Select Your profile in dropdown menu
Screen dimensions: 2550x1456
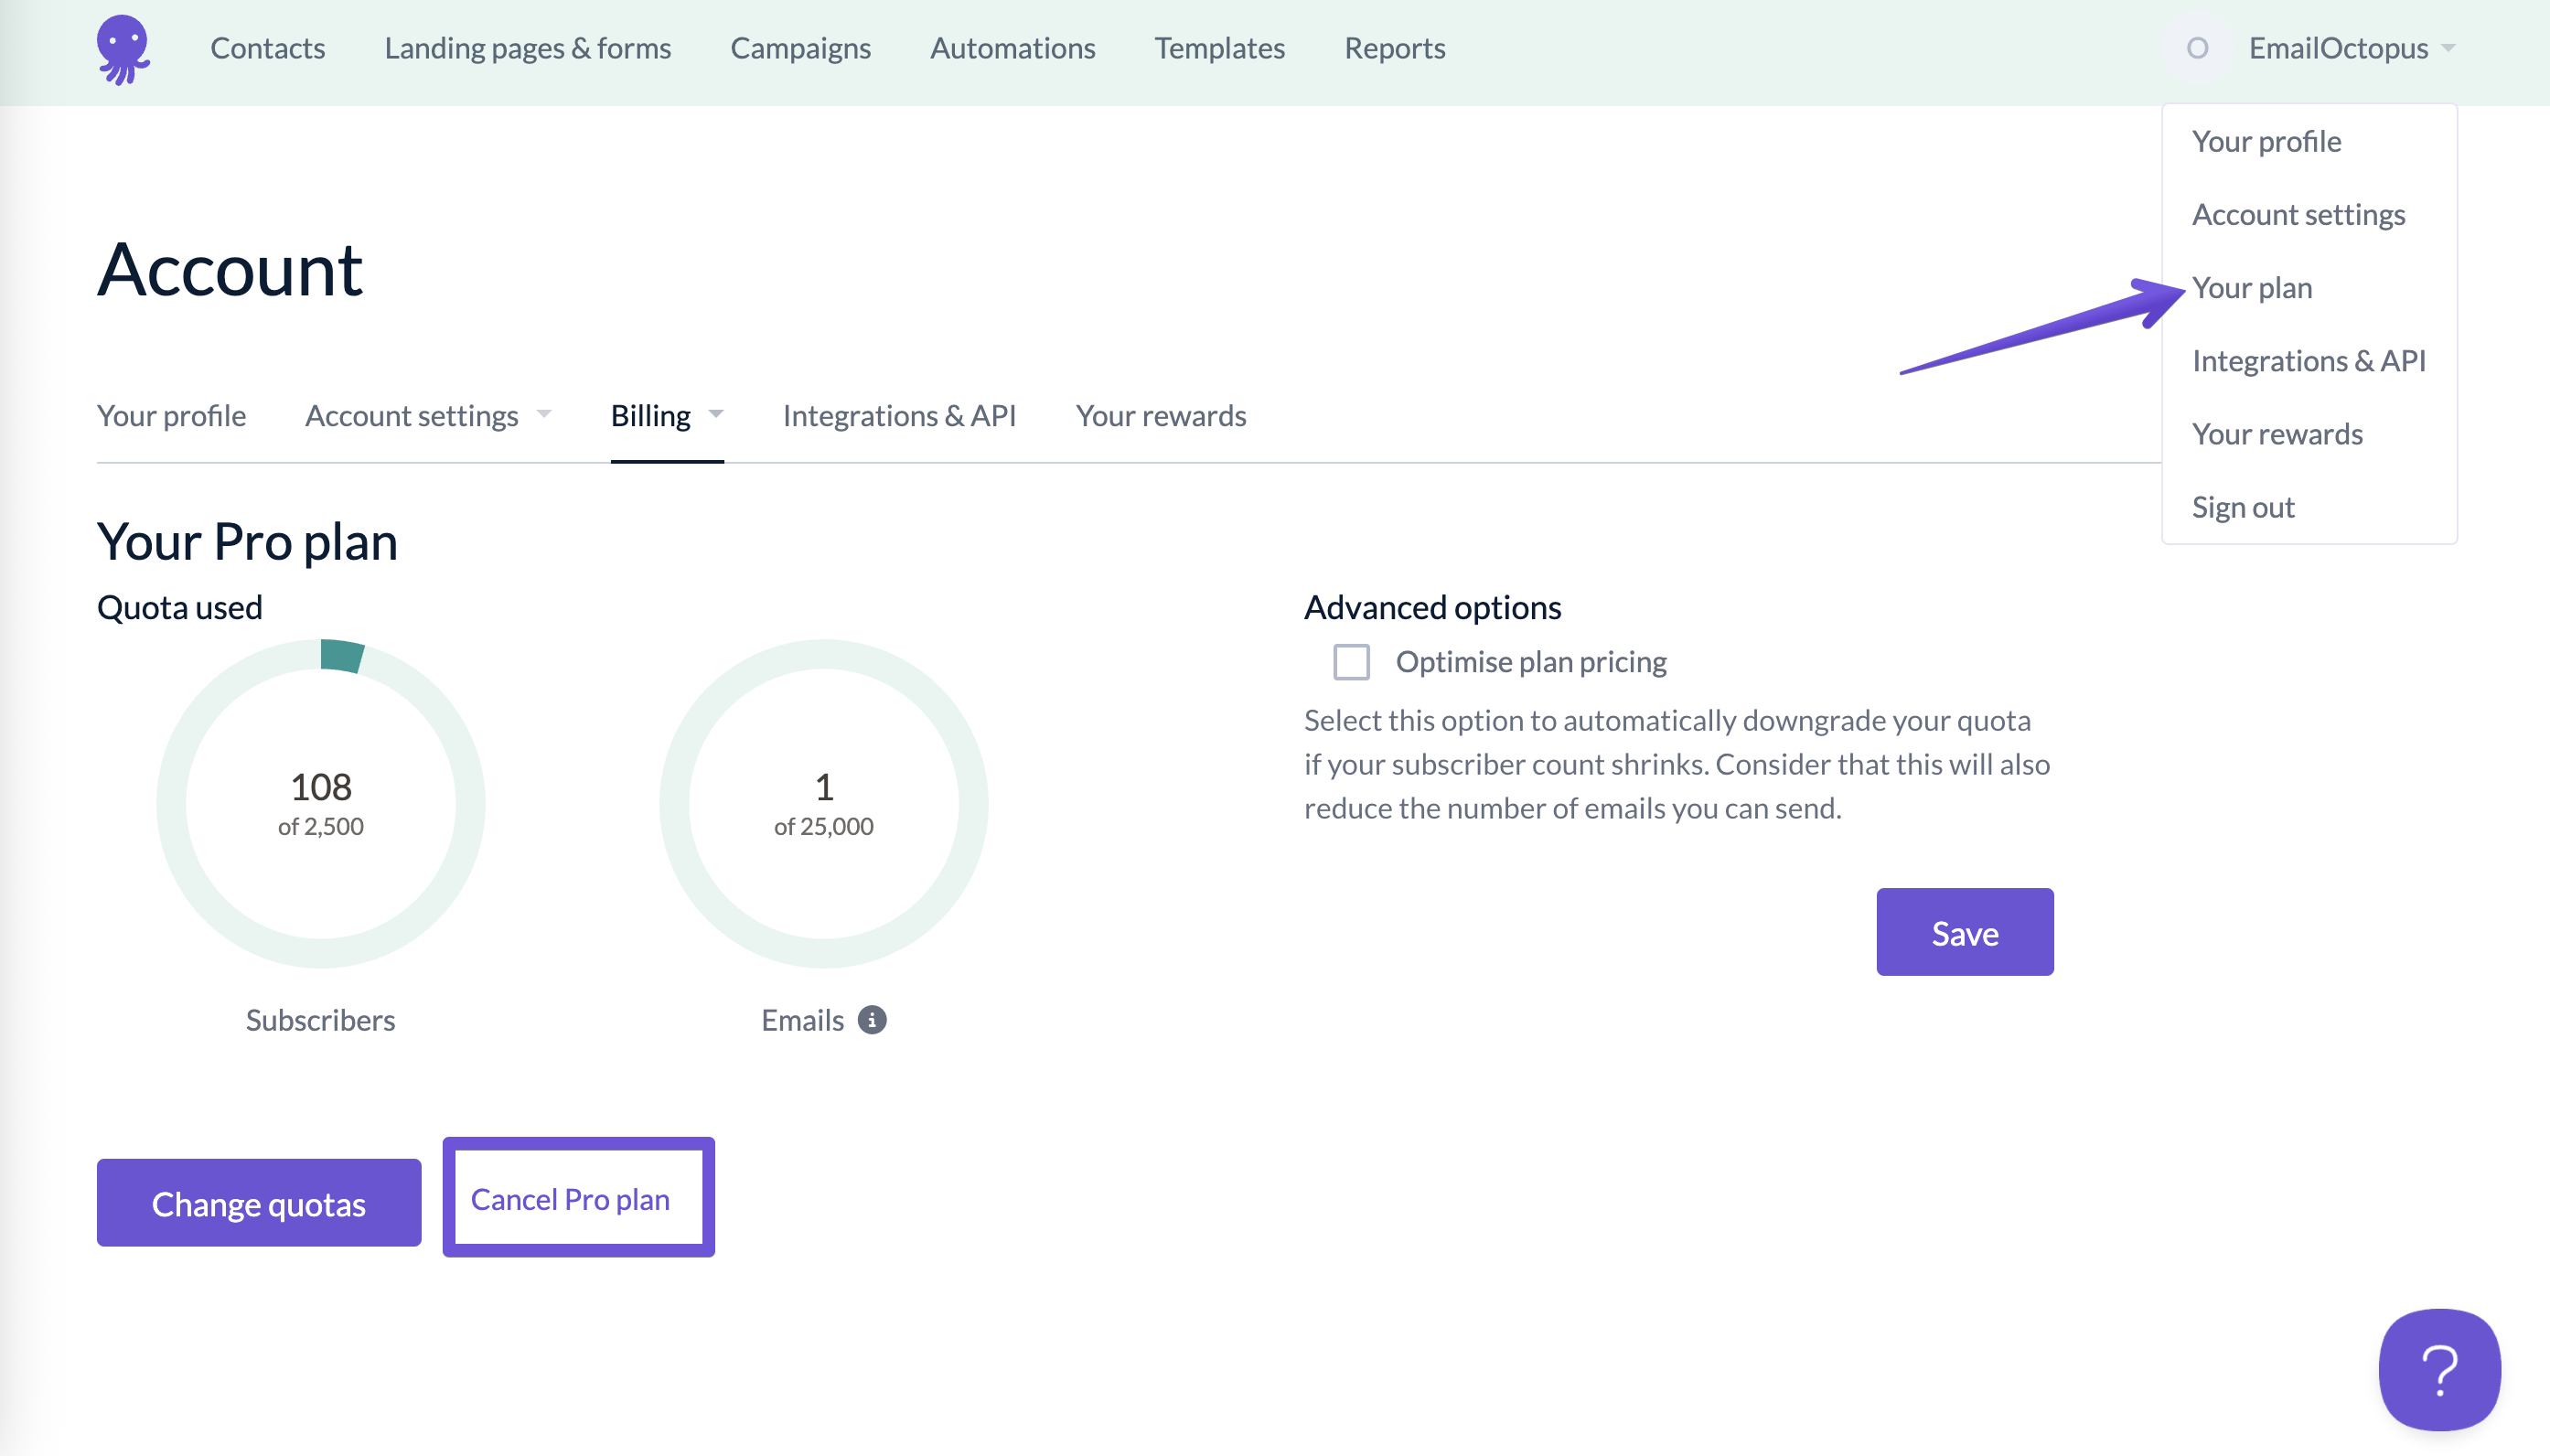2266,141
